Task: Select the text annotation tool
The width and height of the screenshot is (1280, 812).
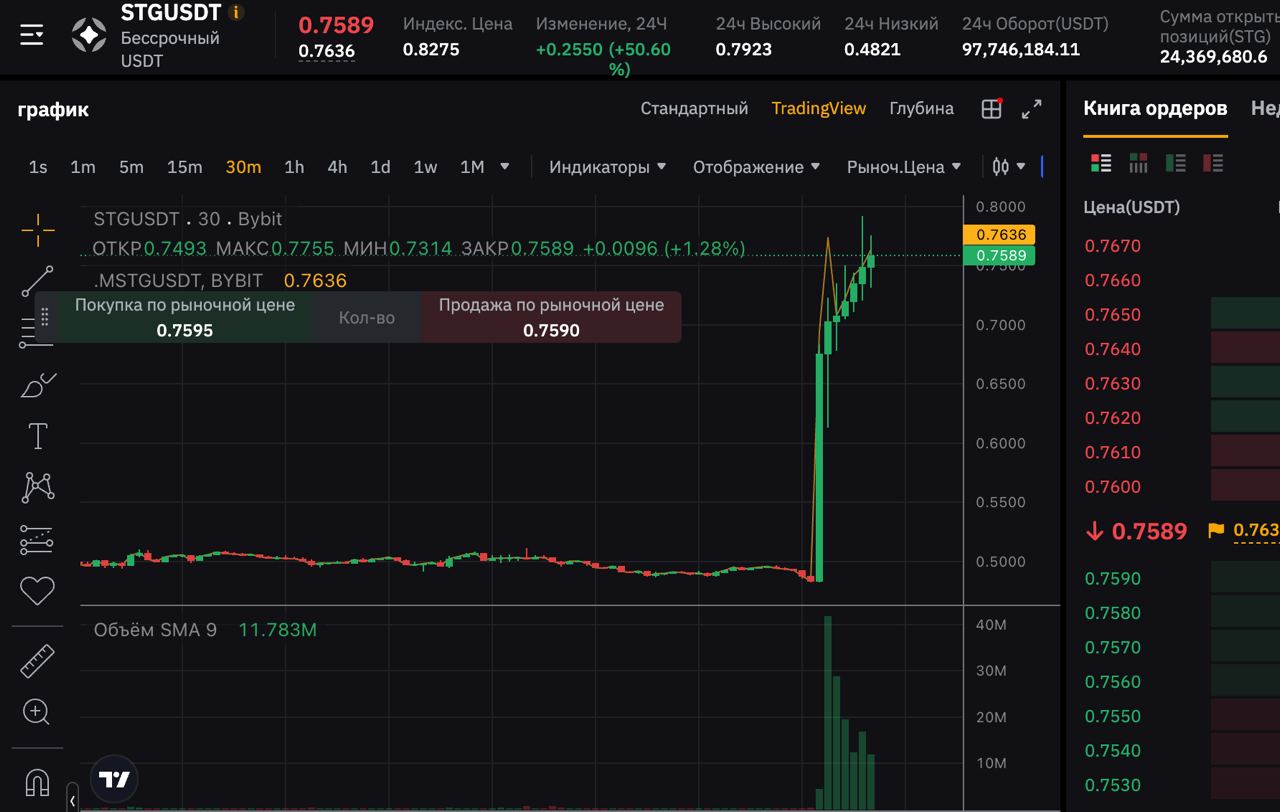Action: coord(38,436)
